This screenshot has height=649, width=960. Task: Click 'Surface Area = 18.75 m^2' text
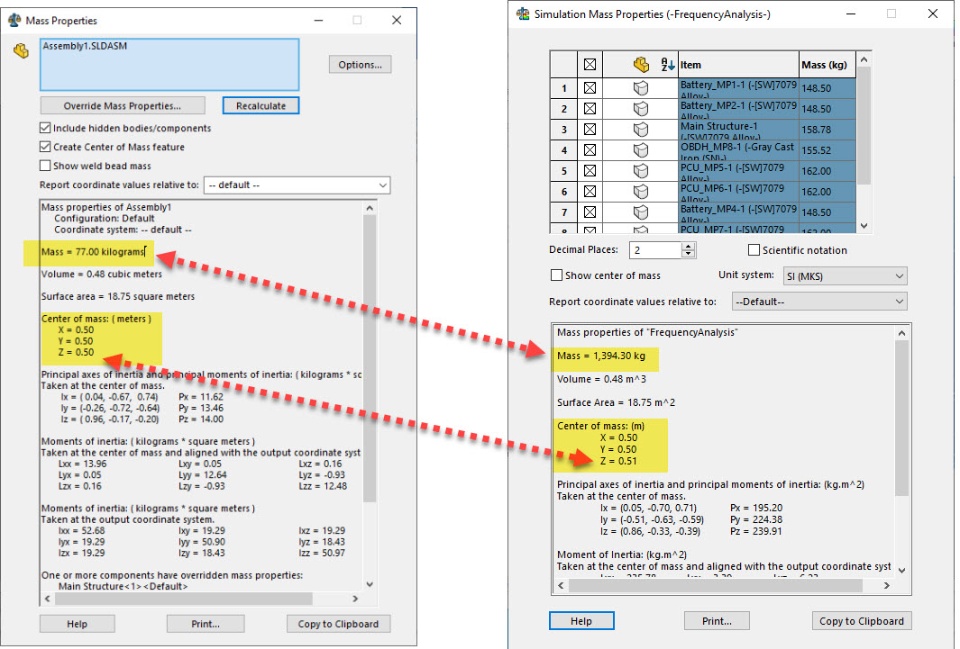616,402
